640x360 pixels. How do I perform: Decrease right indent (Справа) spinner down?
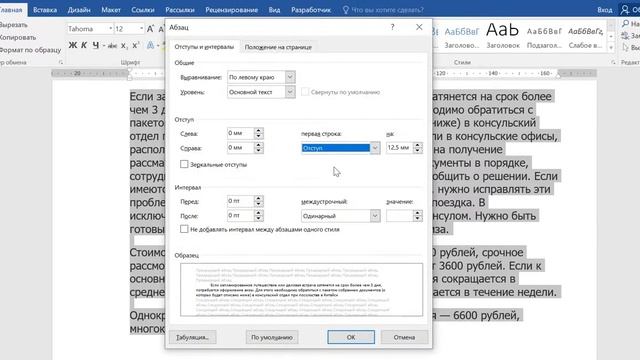(x=258, y=151)
